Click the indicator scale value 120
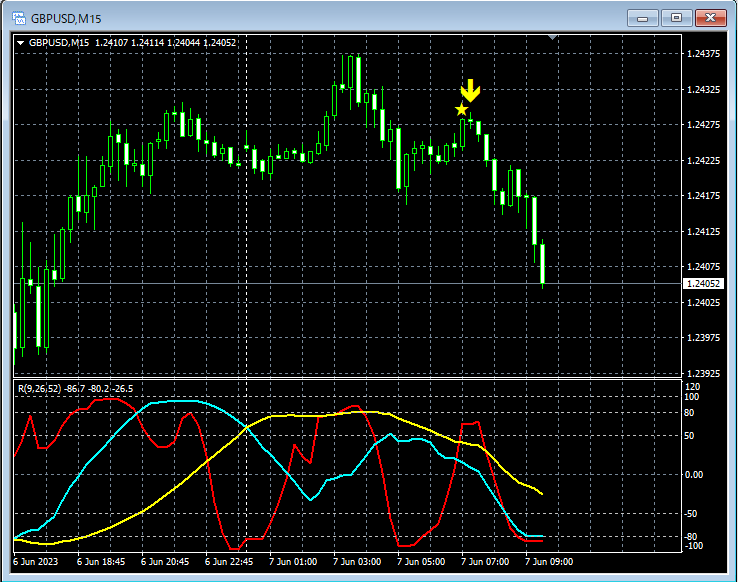Screen dimensions: 739x582 (x=692, y=385)
